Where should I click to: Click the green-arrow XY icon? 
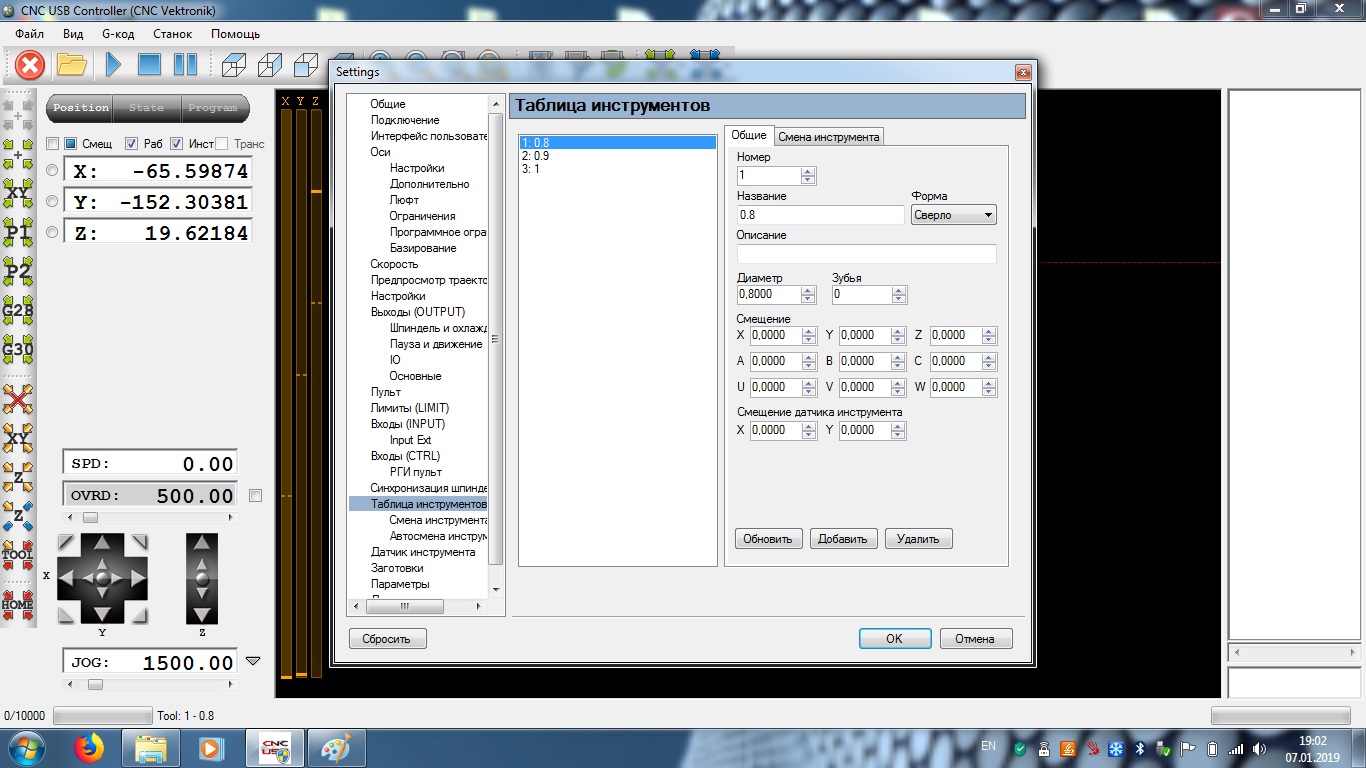click(18, 192)
